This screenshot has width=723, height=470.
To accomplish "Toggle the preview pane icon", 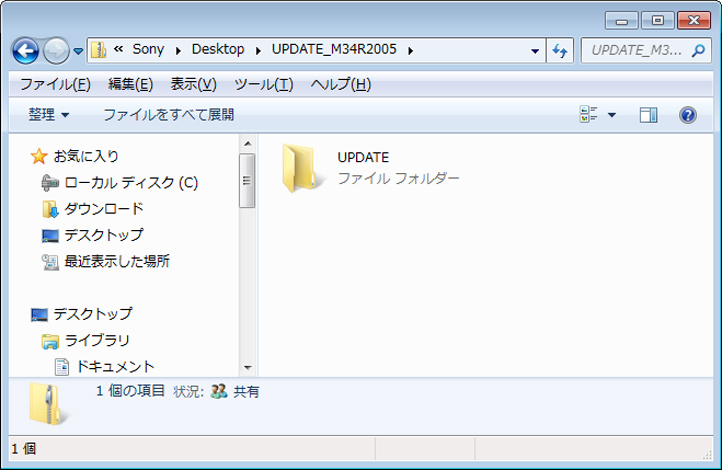I will pos(648,115).
